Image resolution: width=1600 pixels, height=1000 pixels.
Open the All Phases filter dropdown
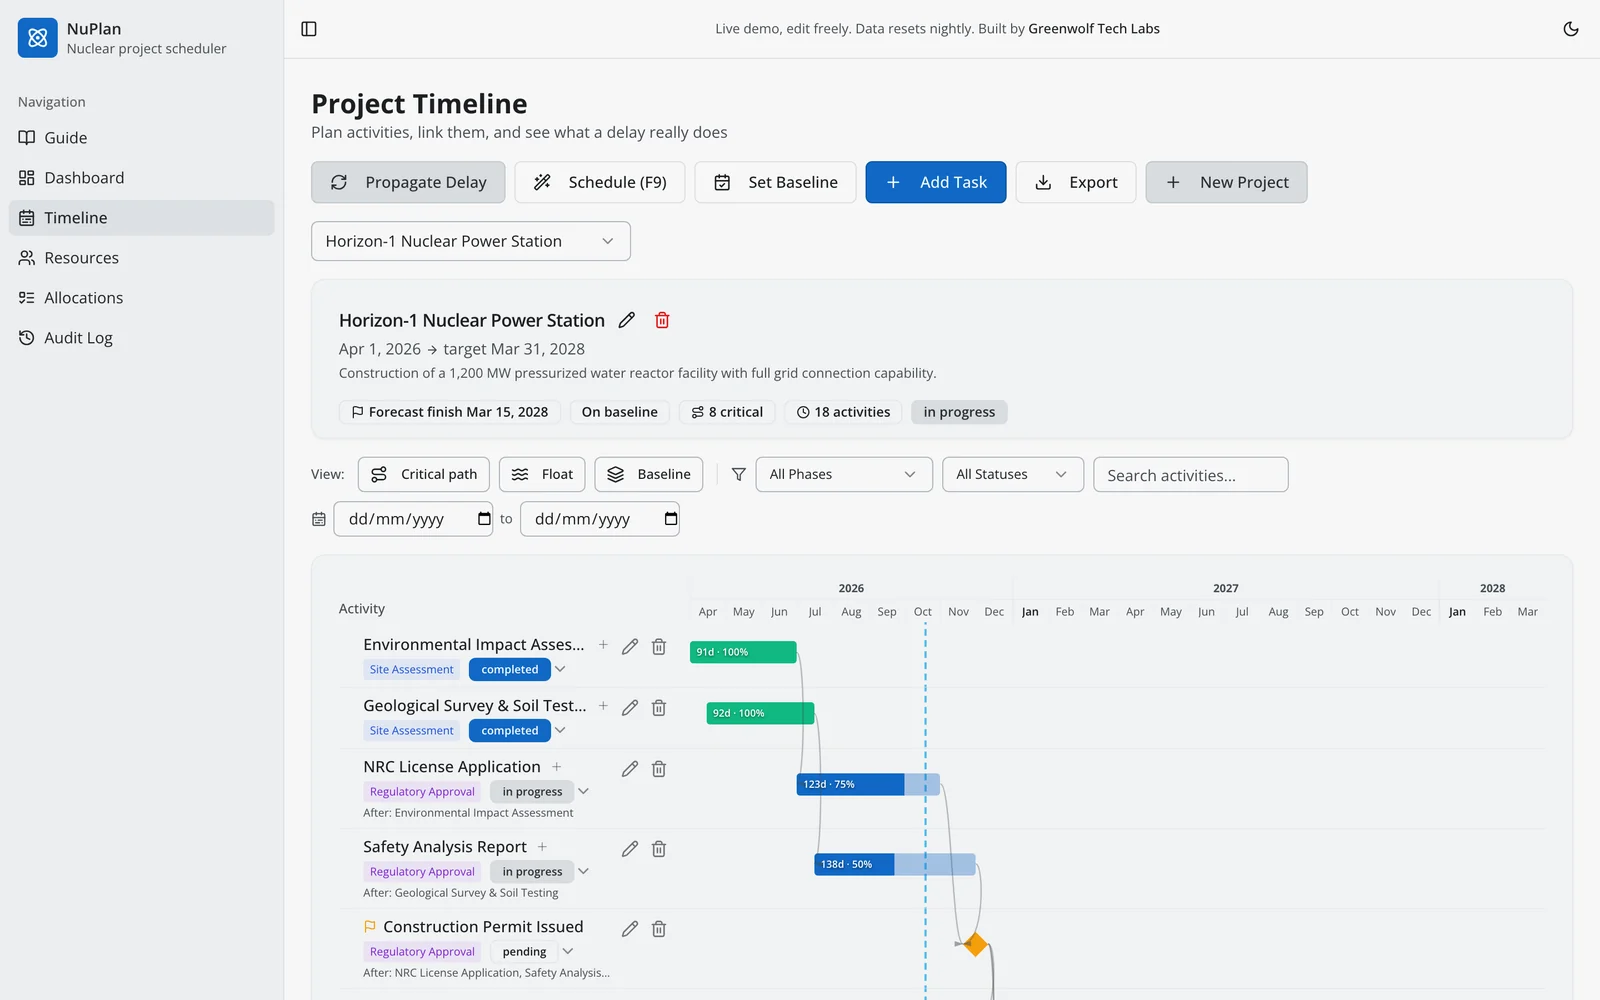coord(844,474)
